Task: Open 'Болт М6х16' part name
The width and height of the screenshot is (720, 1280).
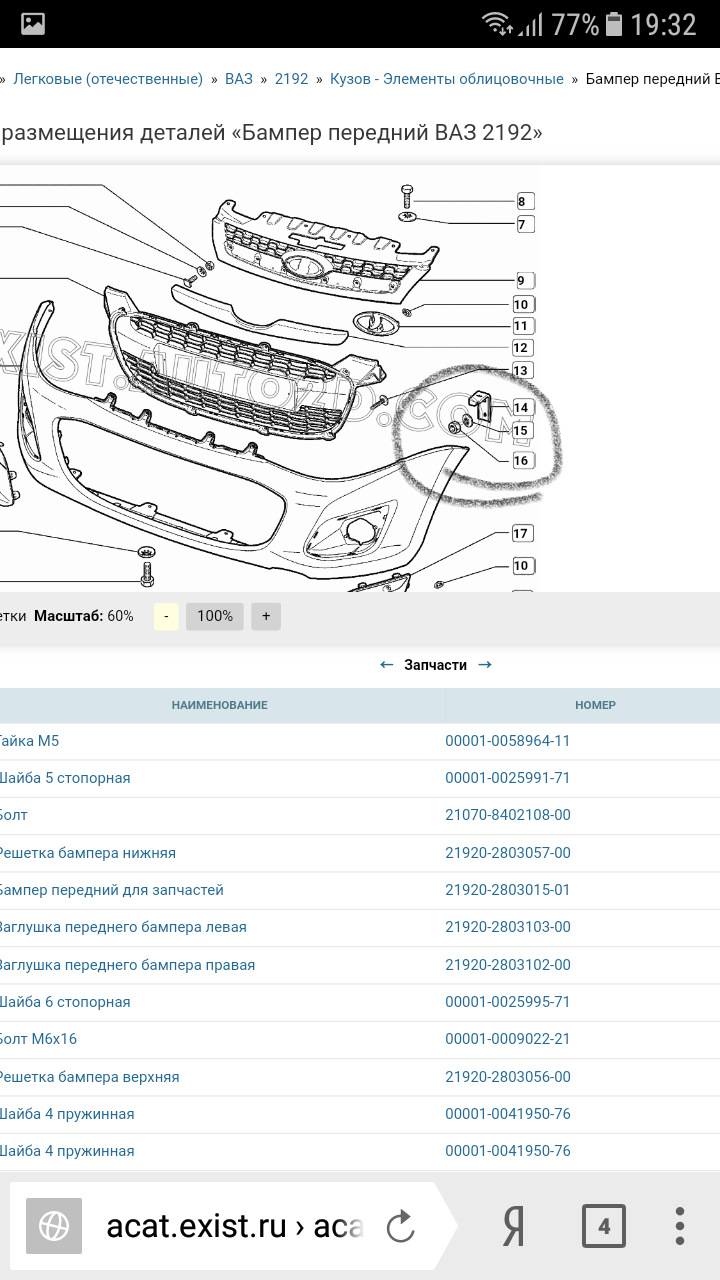Action: (x=38, y=1039)
